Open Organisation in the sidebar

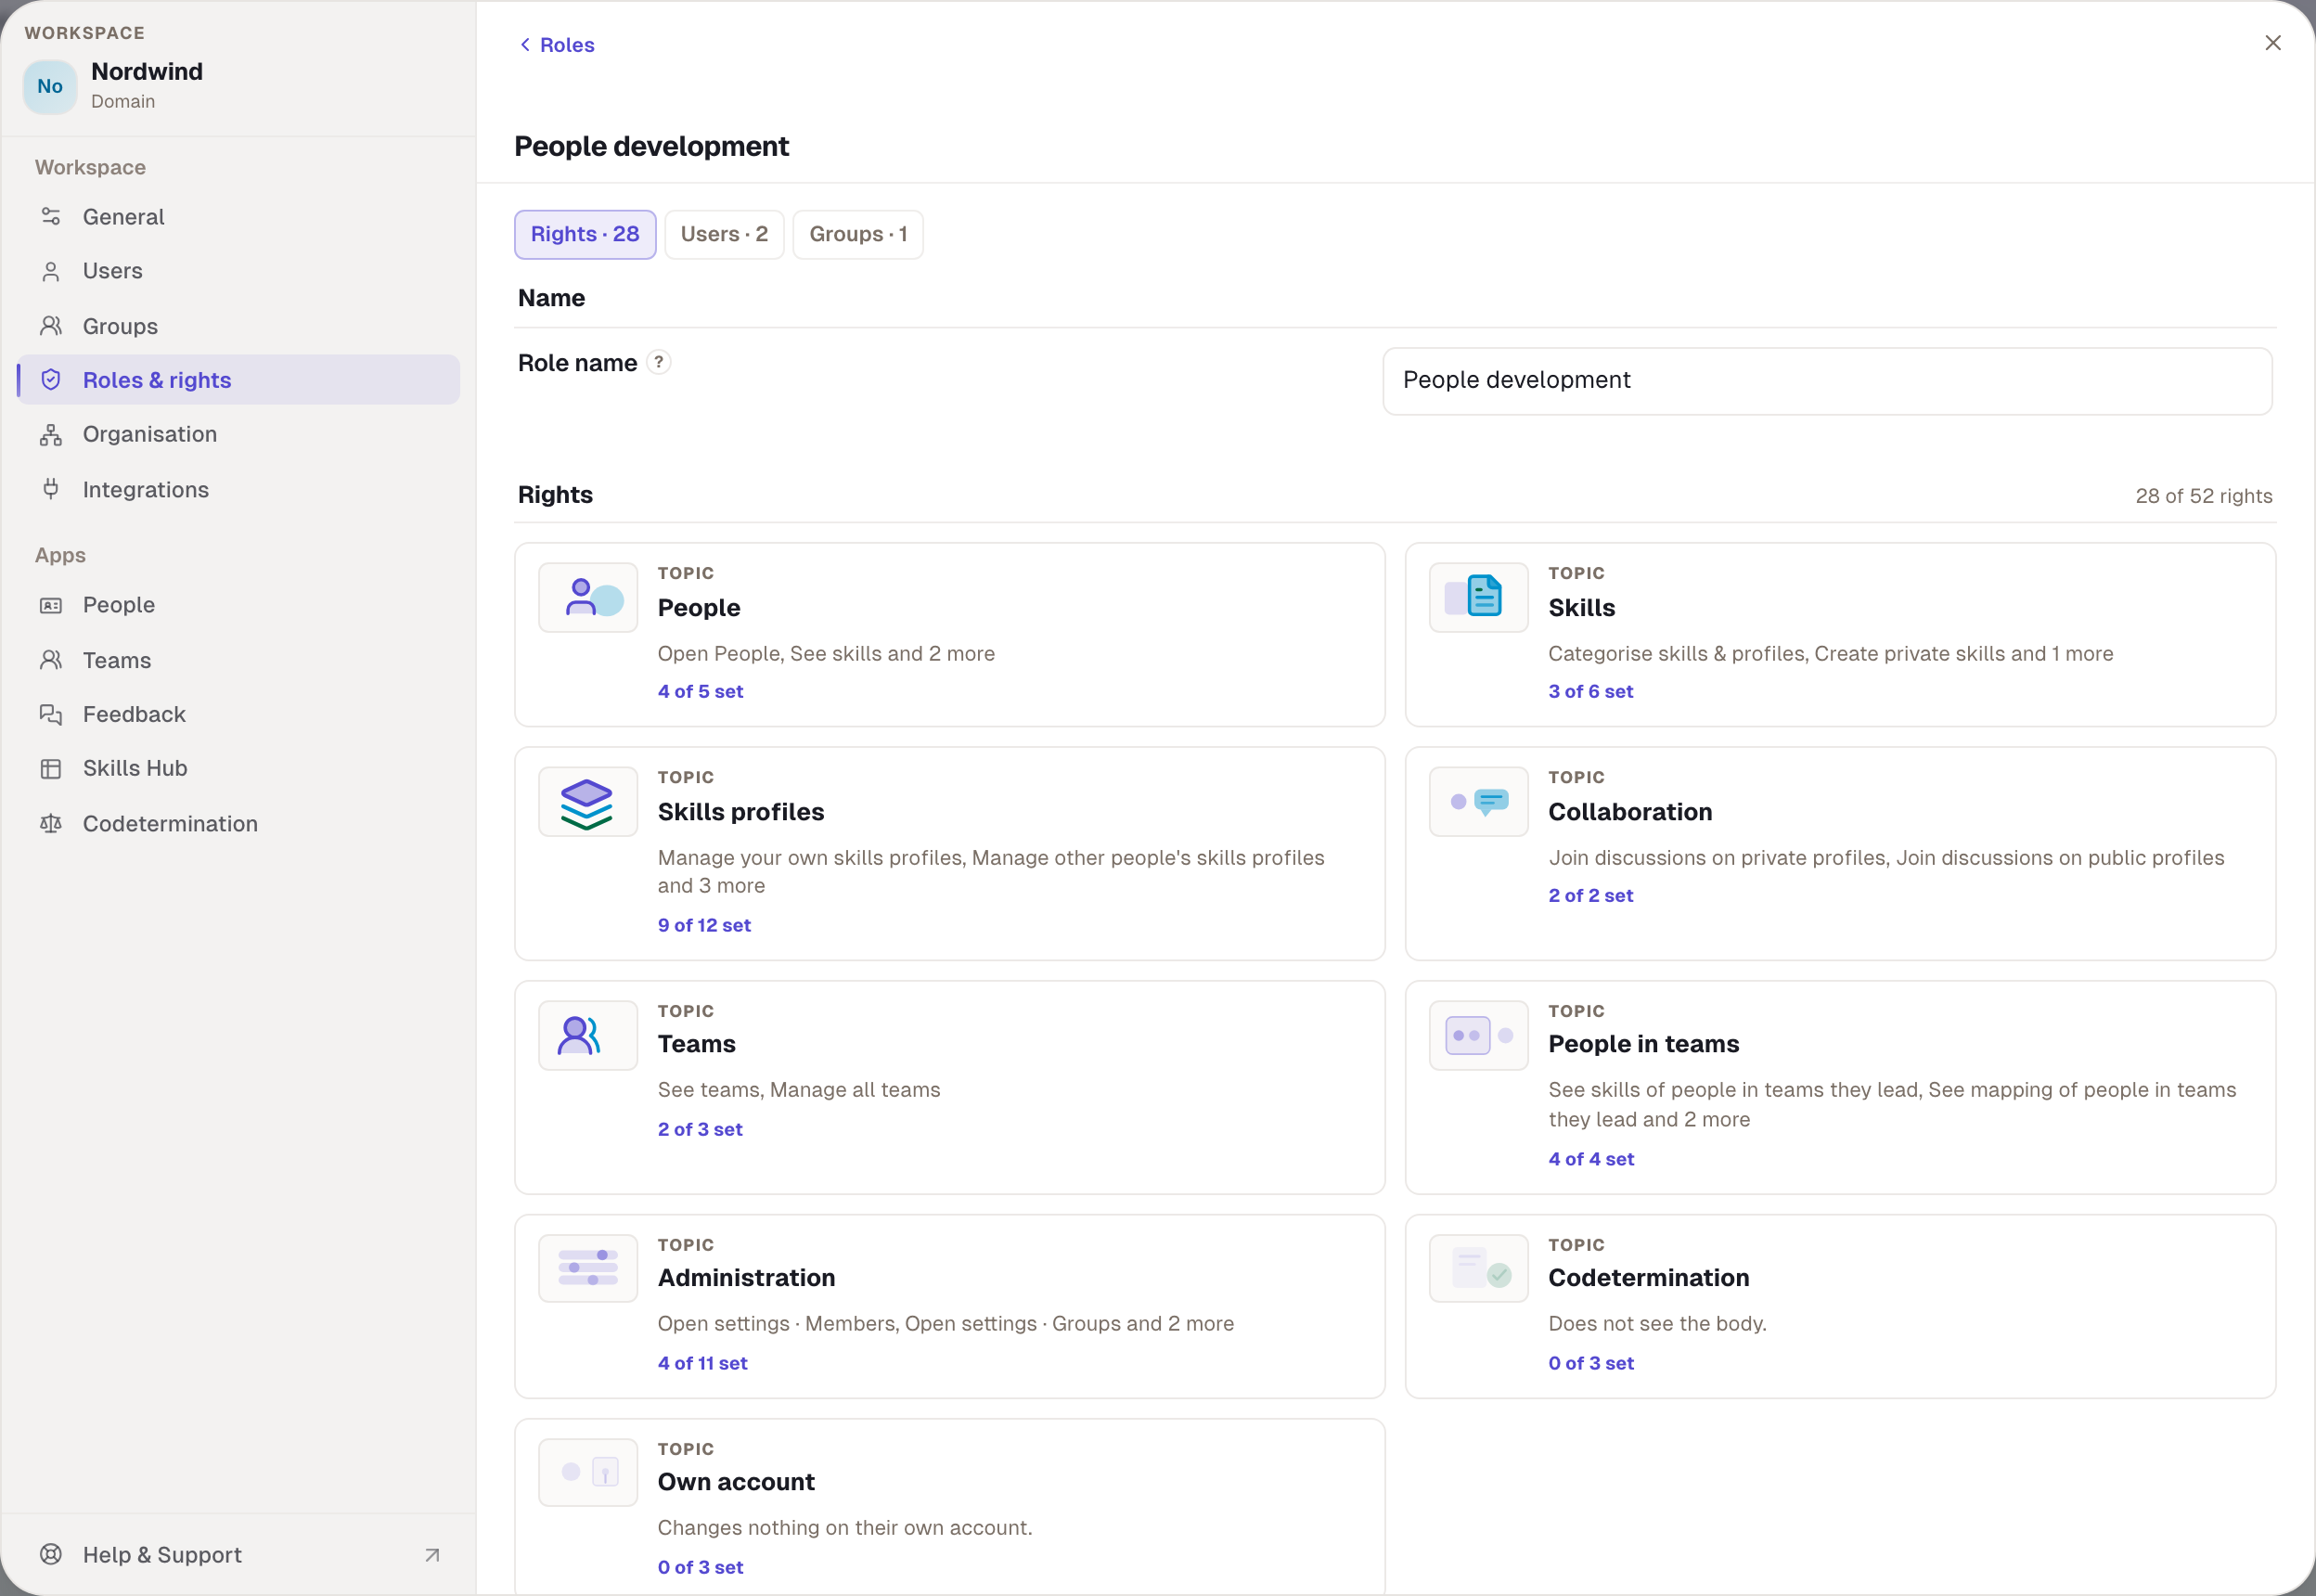click(238, 434)
